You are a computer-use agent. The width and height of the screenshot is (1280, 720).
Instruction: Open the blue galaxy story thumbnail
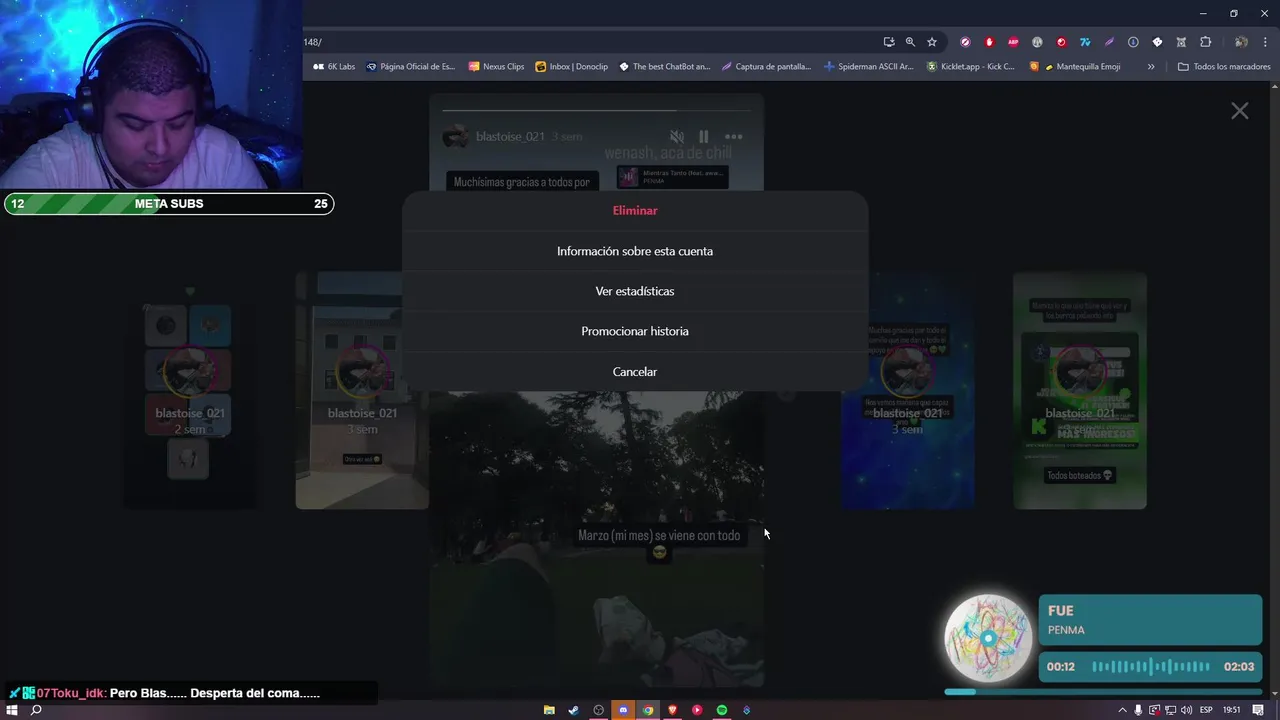pos(907,390)
